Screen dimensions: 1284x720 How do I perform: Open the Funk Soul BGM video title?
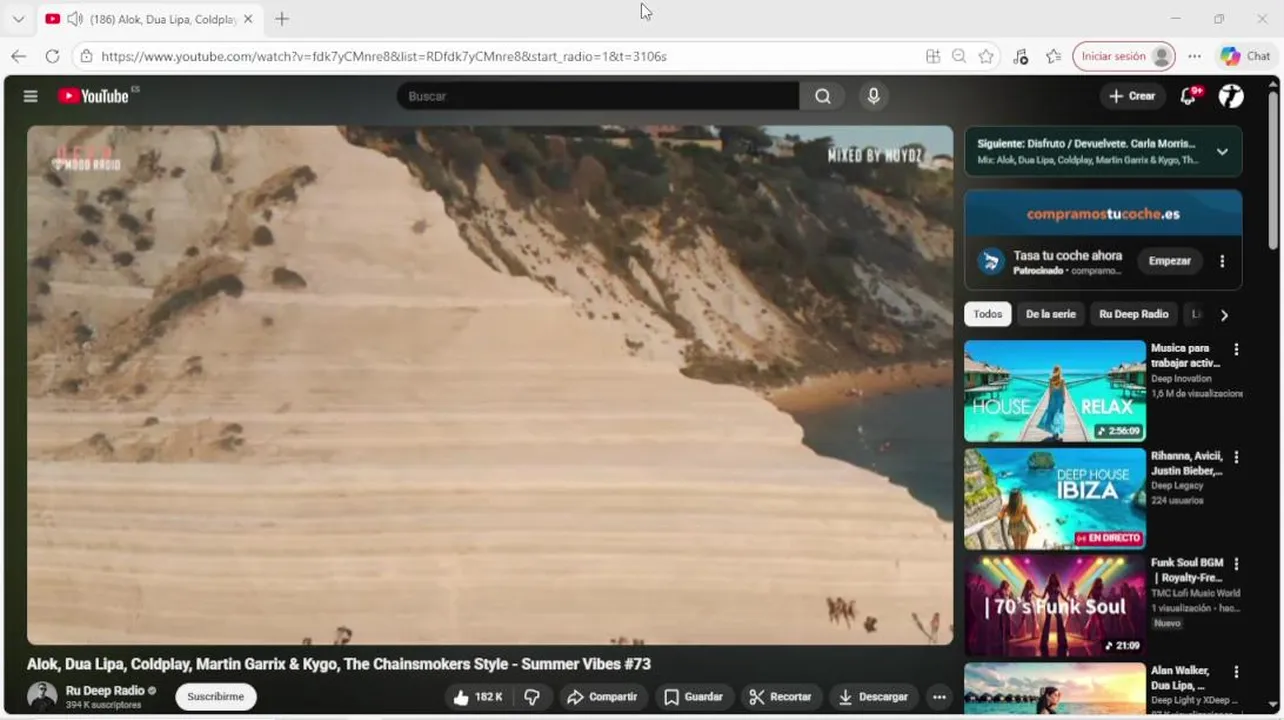point(1187,570)
